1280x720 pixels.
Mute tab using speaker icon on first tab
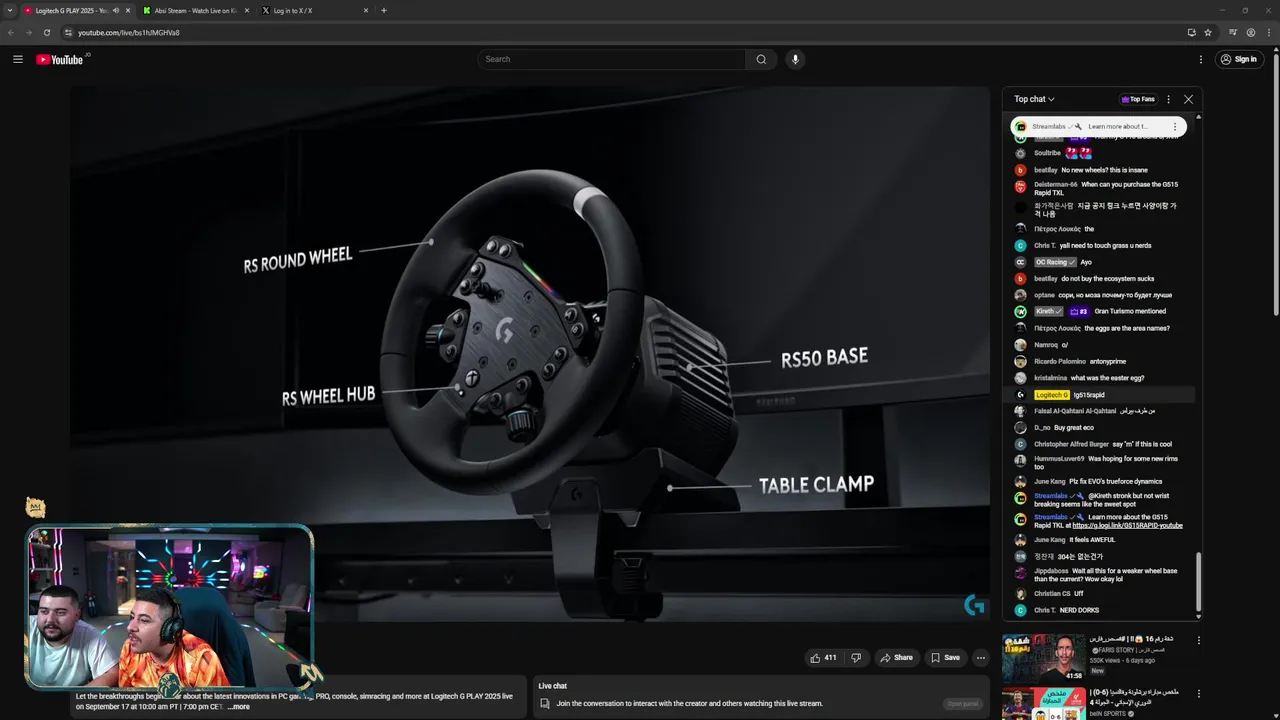coord(115,10)
